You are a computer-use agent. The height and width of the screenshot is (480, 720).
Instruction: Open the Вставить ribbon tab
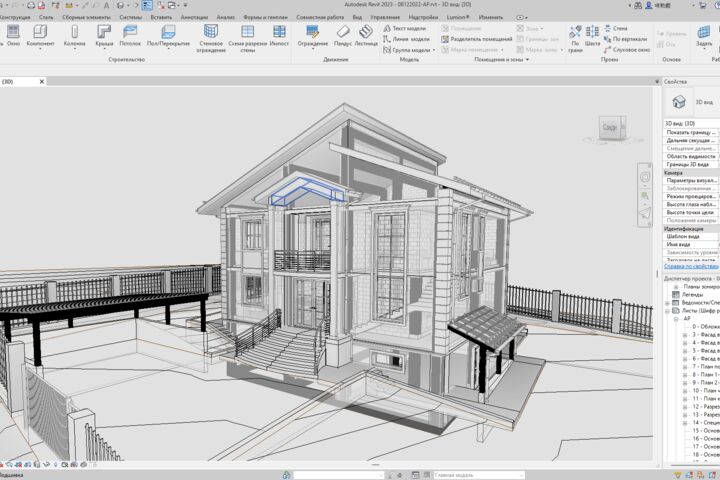pyautogui.click(x=161, y=17)
